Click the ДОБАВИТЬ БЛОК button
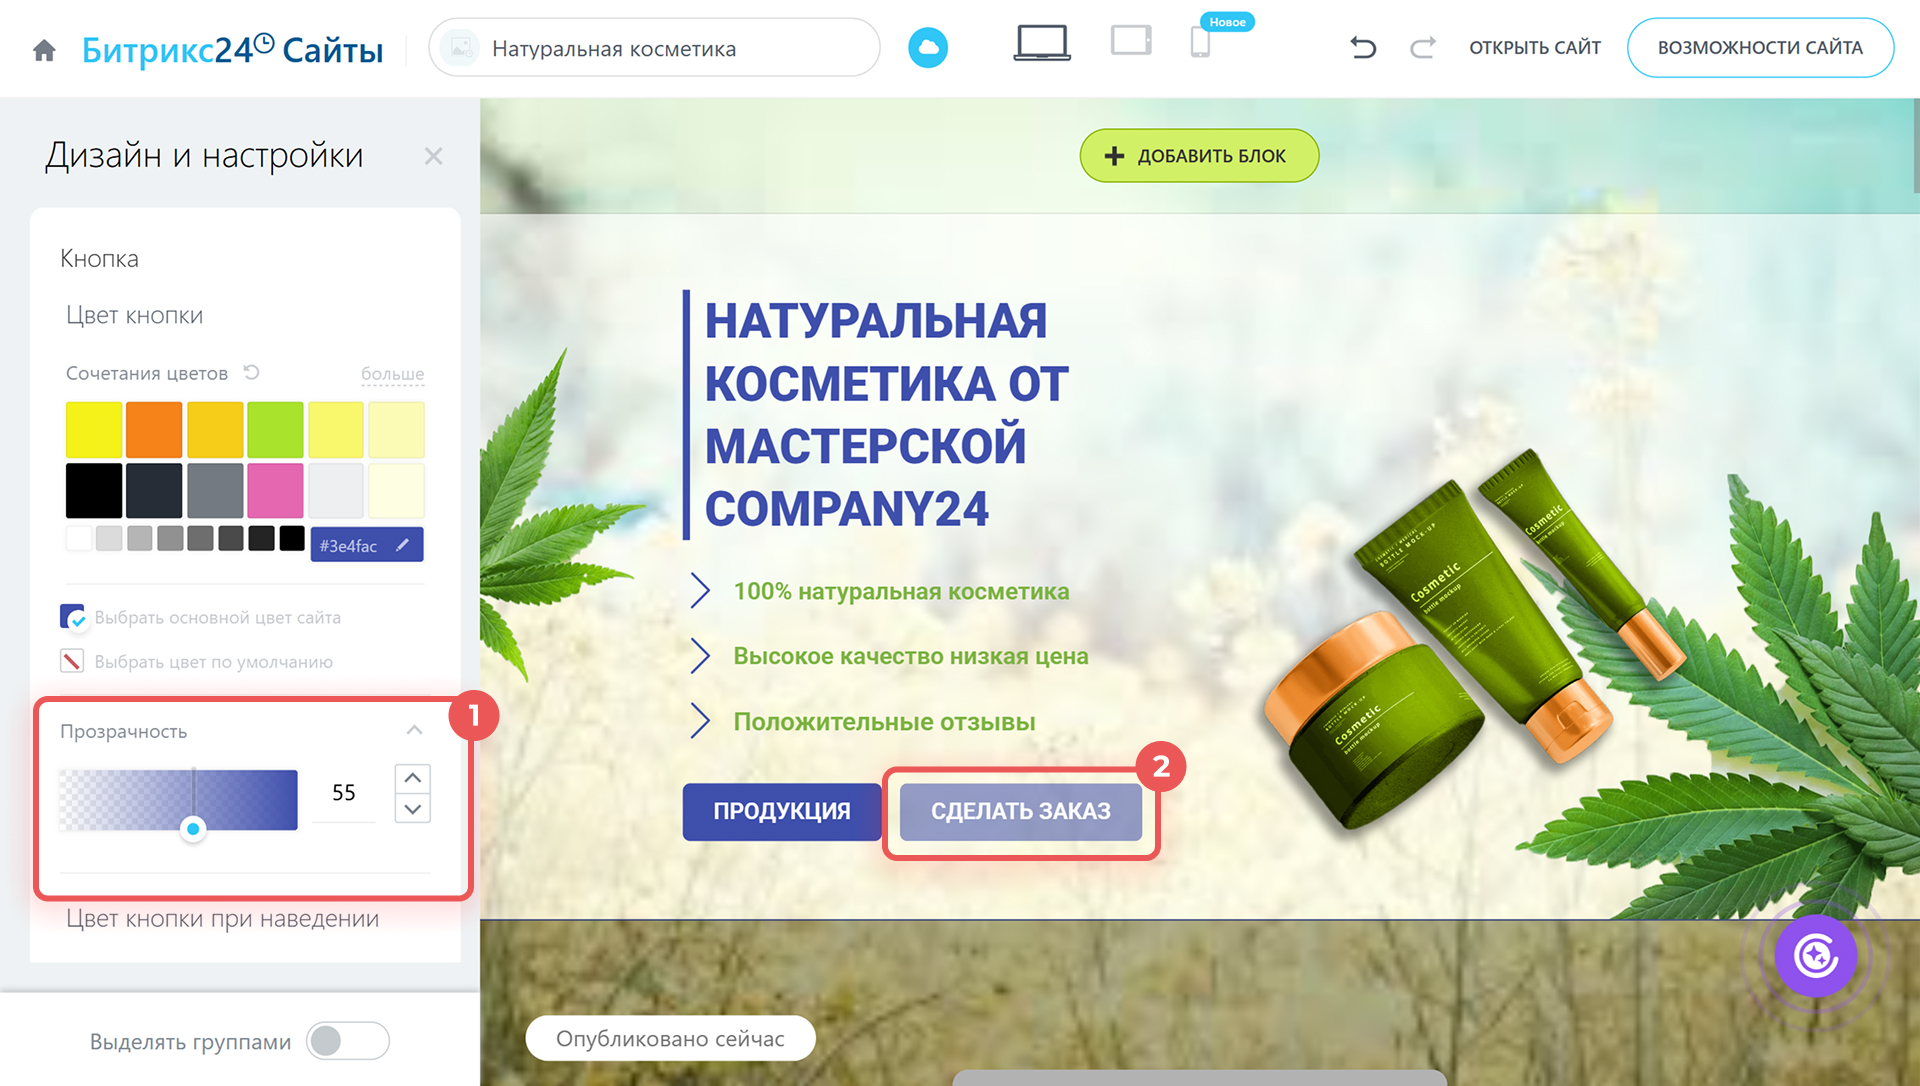The height and width of the screenshot is (1086, 1920). click(1198, 156)
